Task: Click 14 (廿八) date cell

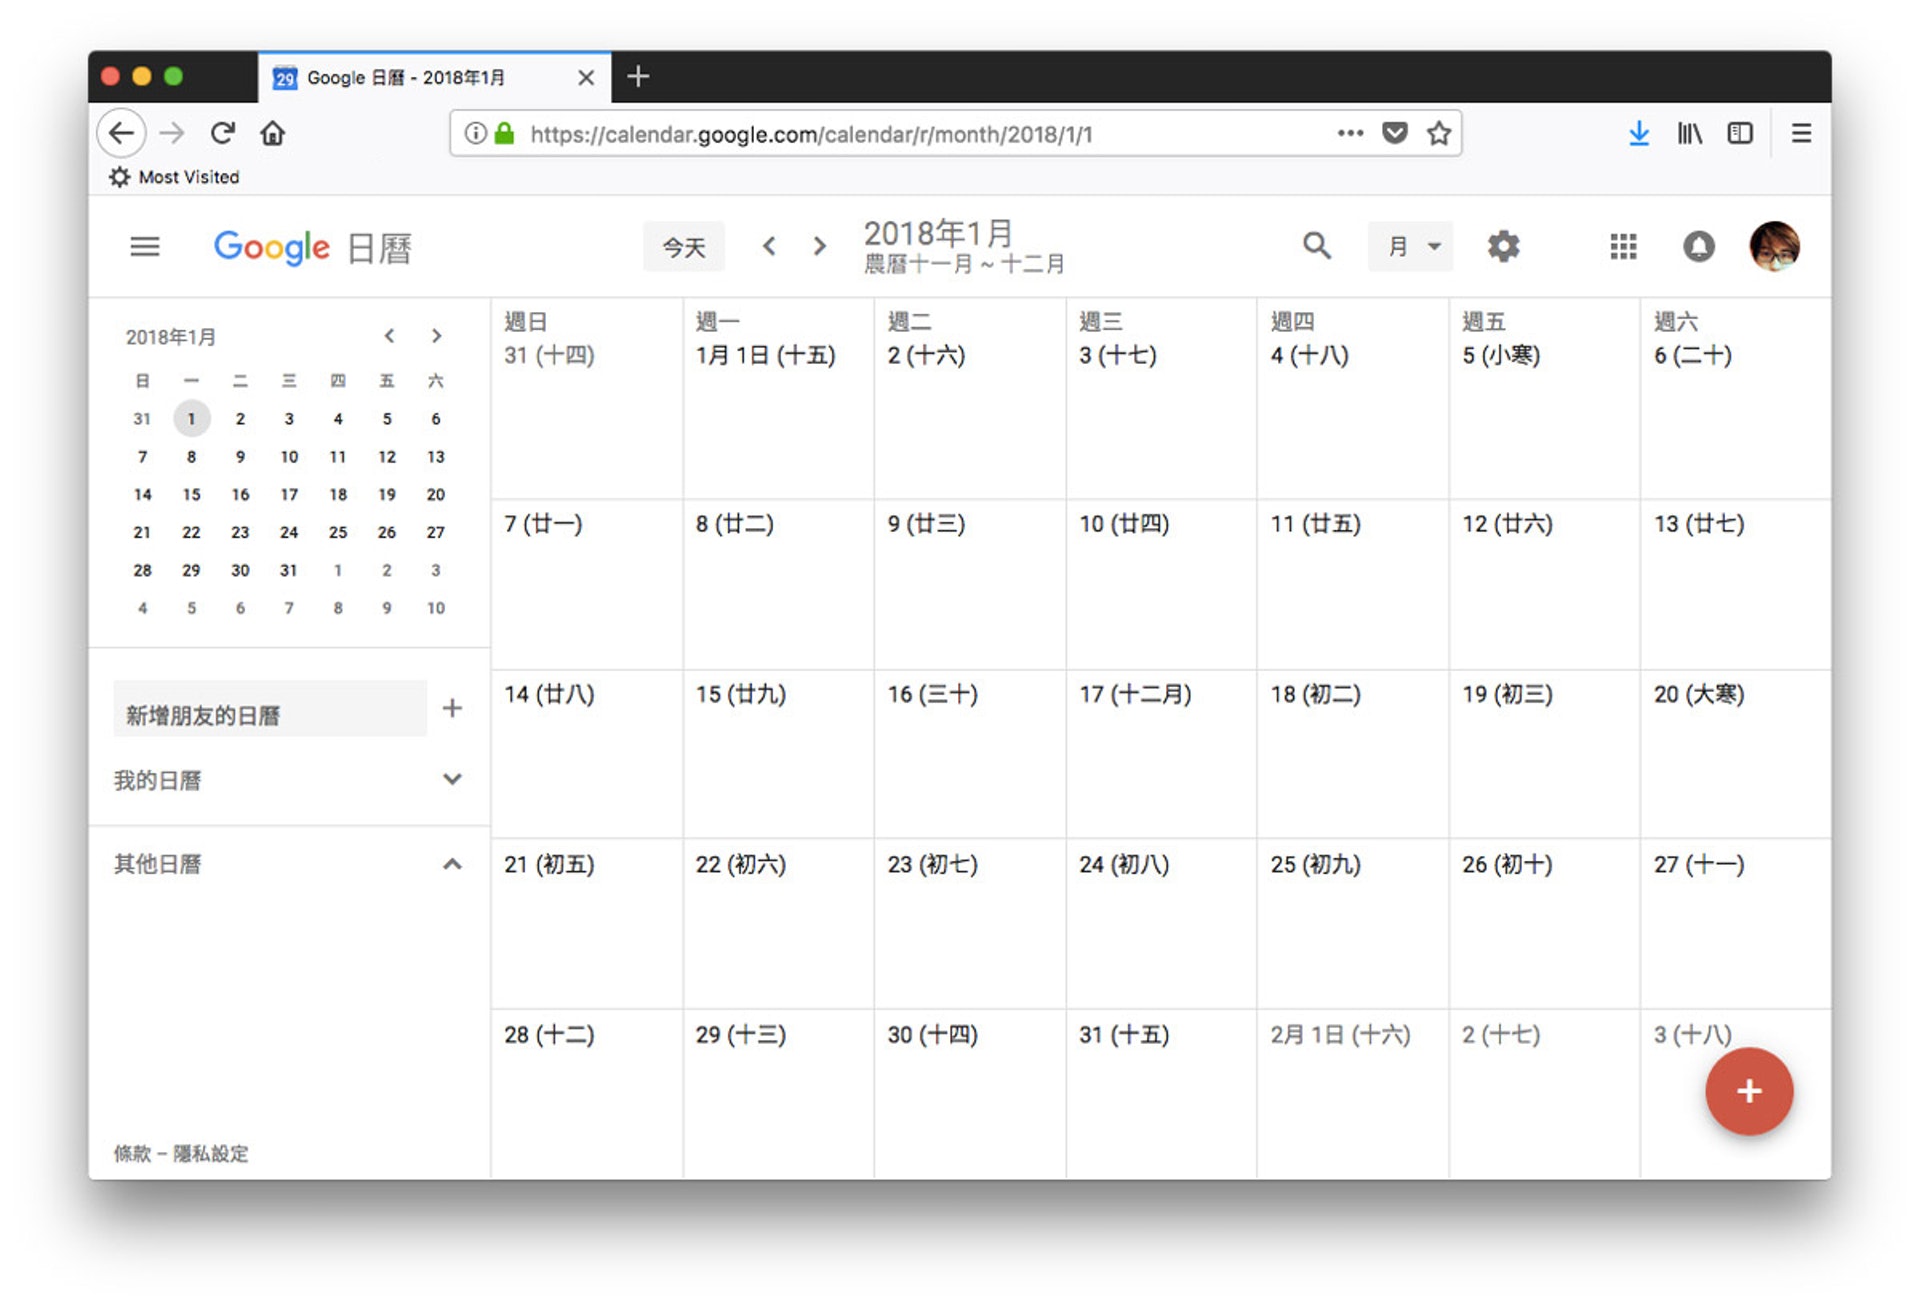Action: [549, 694]
